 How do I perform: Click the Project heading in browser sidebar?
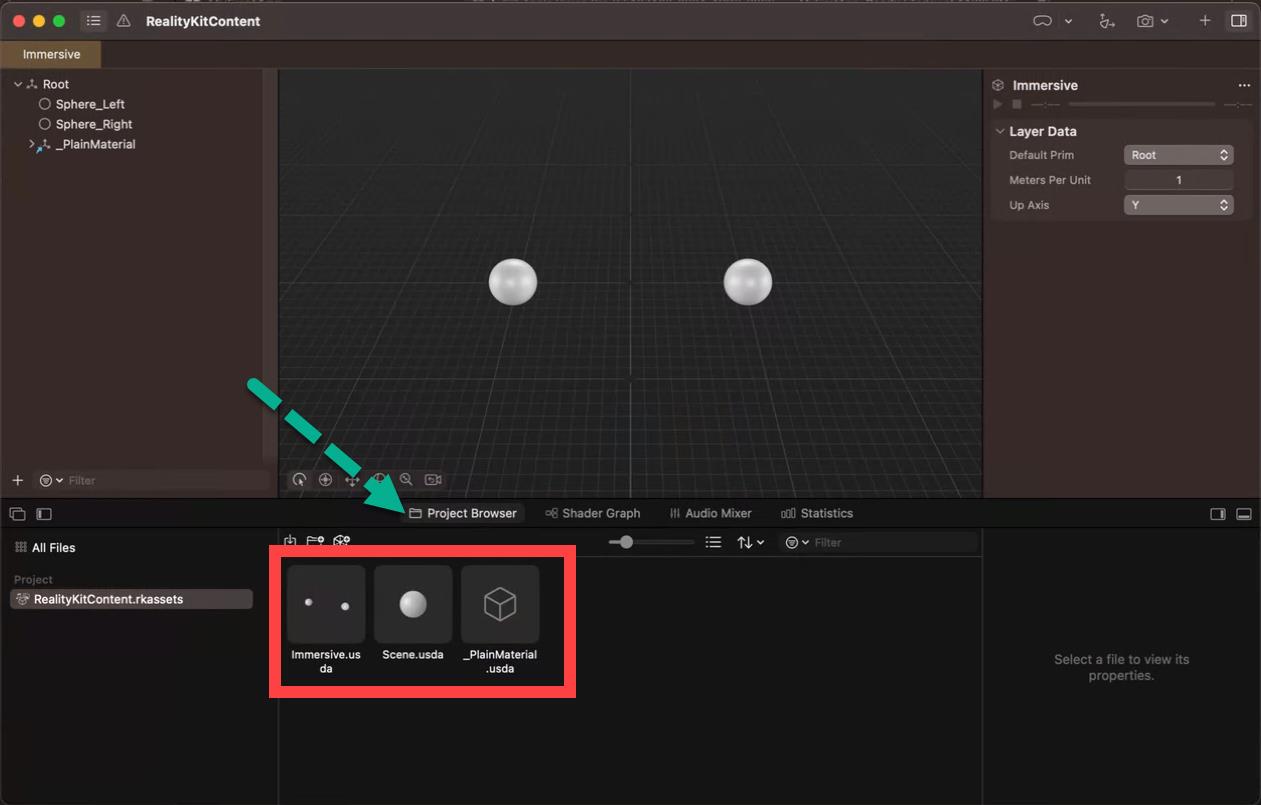(33, 580)
